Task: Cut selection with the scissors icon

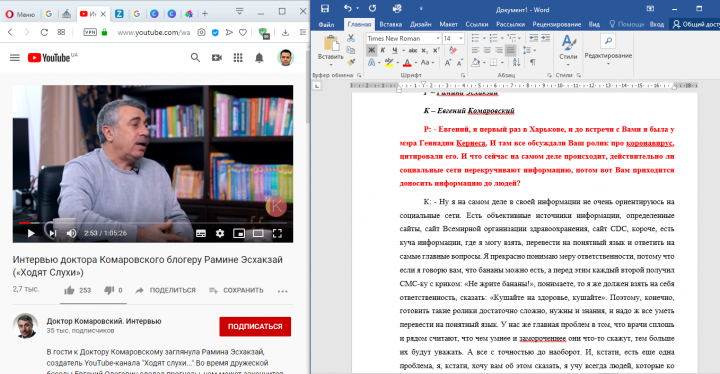Action: pos(351,38)
